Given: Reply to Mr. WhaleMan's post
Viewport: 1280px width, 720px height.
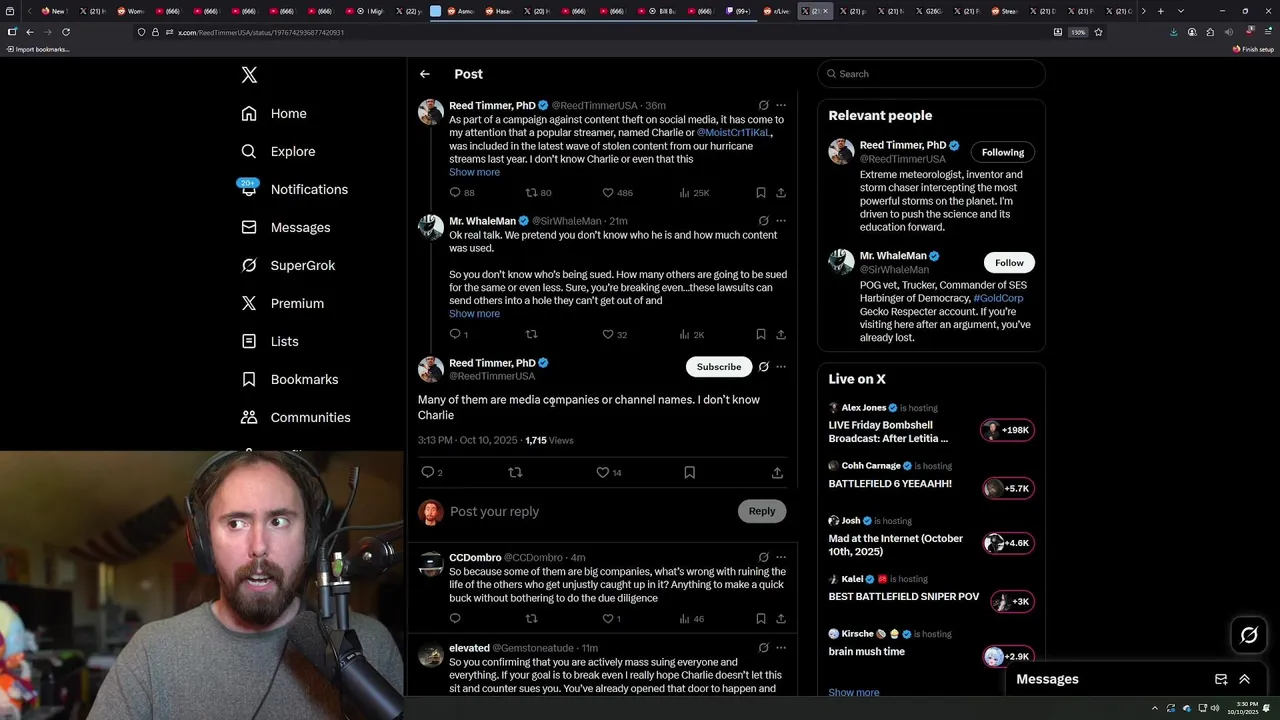Looking at the screenshot, I should tap(455, 334).
